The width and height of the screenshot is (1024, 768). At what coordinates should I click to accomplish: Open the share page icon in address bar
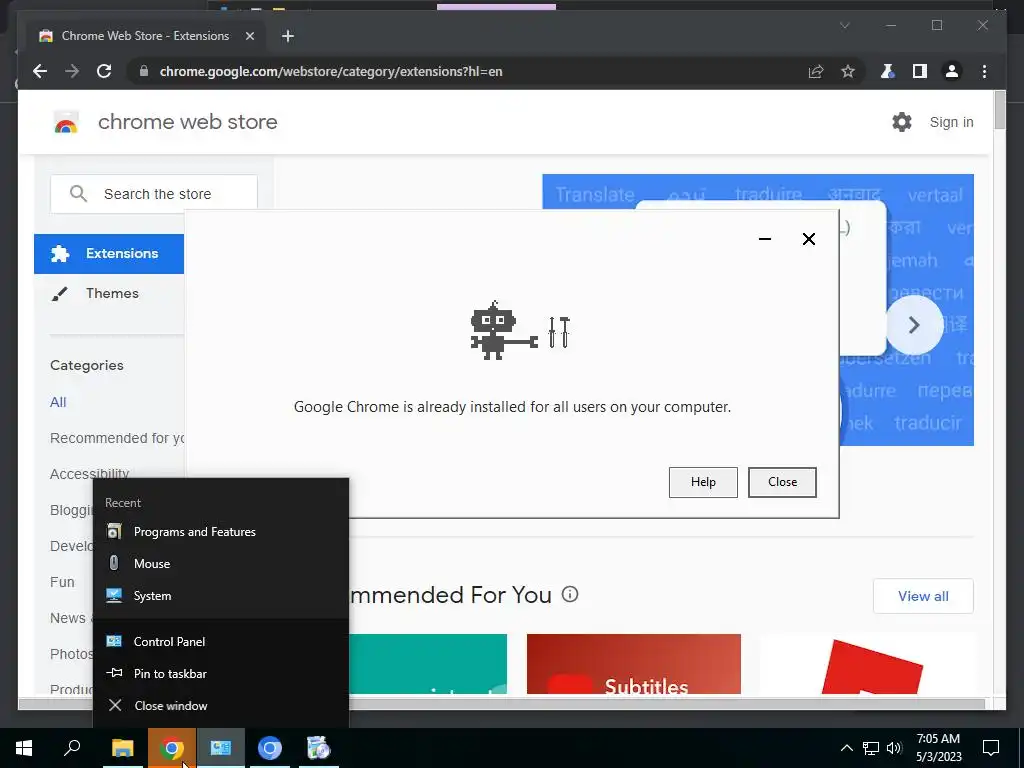tap(816, 71)
